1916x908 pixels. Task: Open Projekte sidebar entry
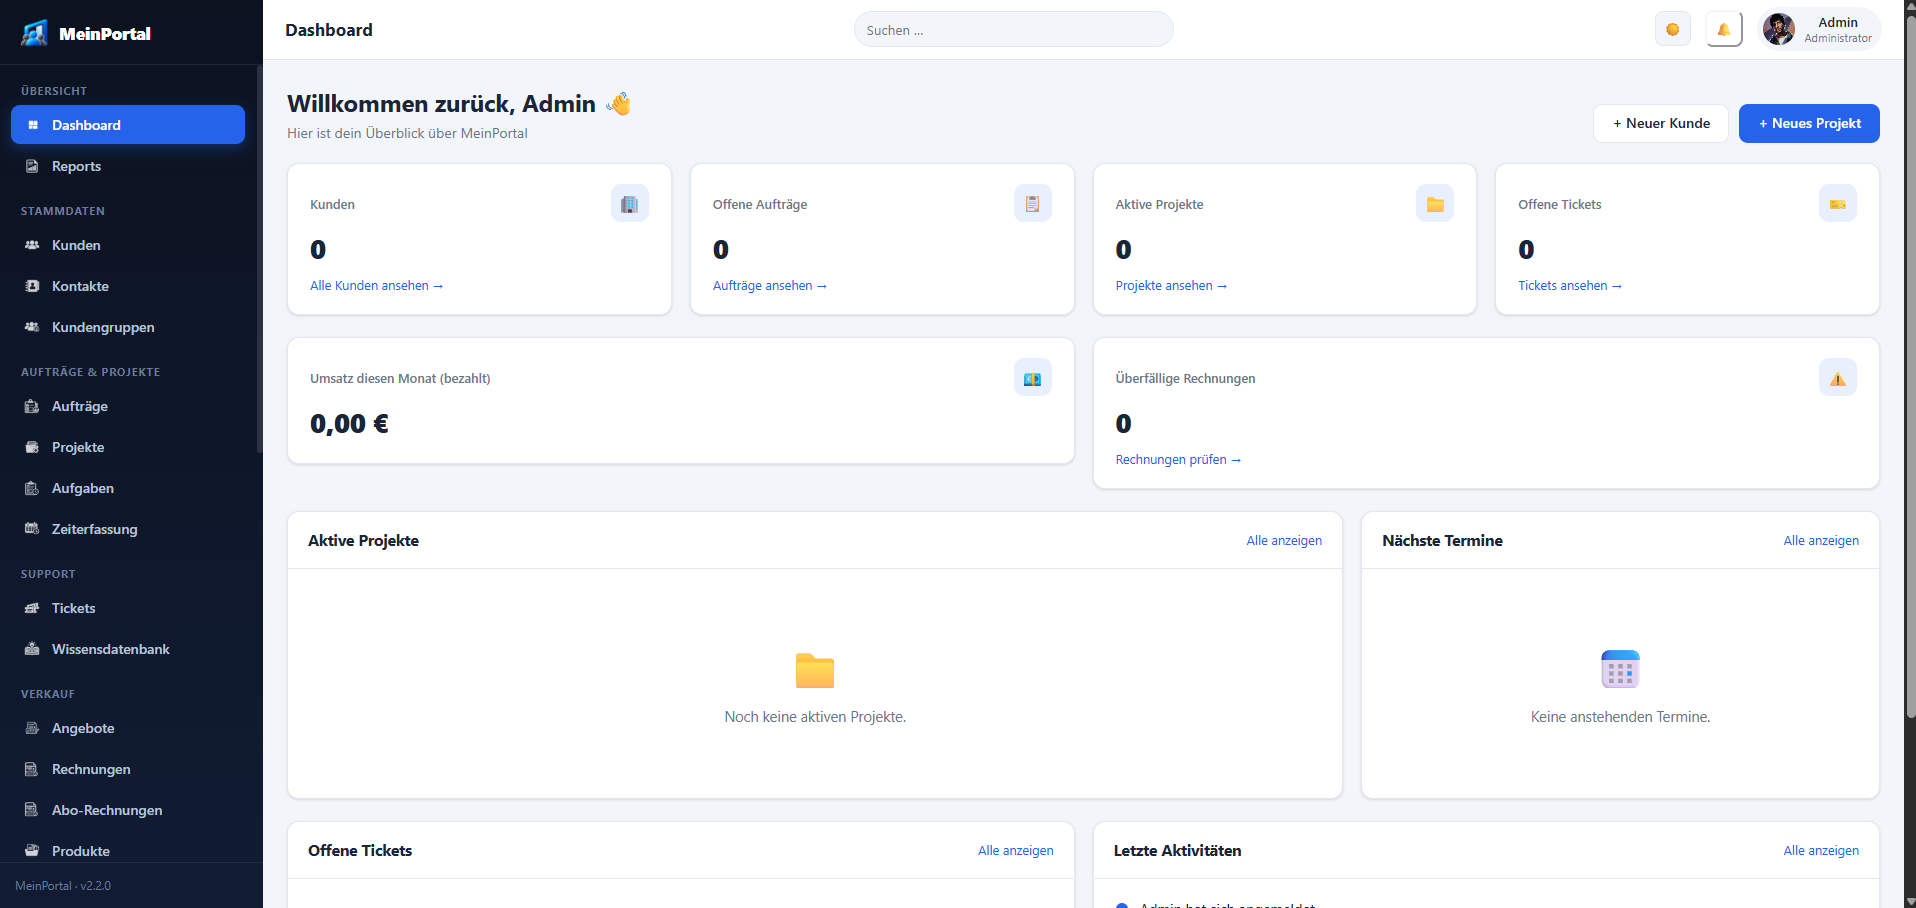point(128,447)
